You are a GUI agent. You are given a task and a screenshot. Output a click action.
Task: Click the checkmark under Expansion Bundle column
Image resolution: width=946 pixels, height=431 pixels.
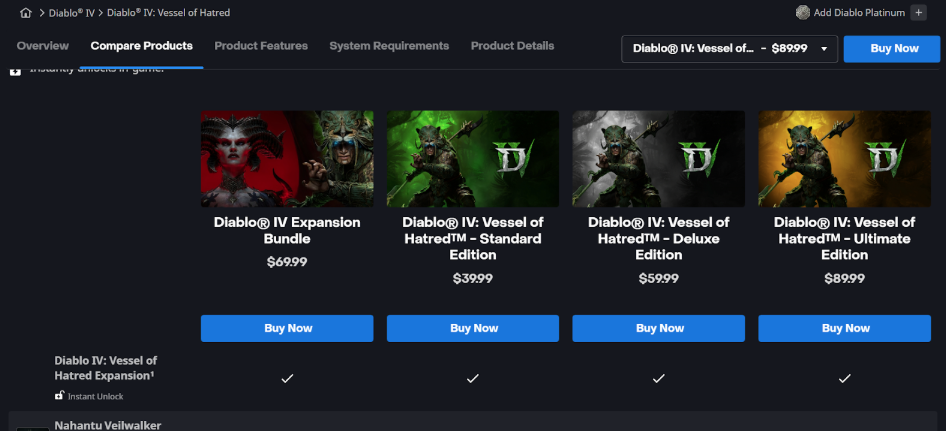point(287,378)
